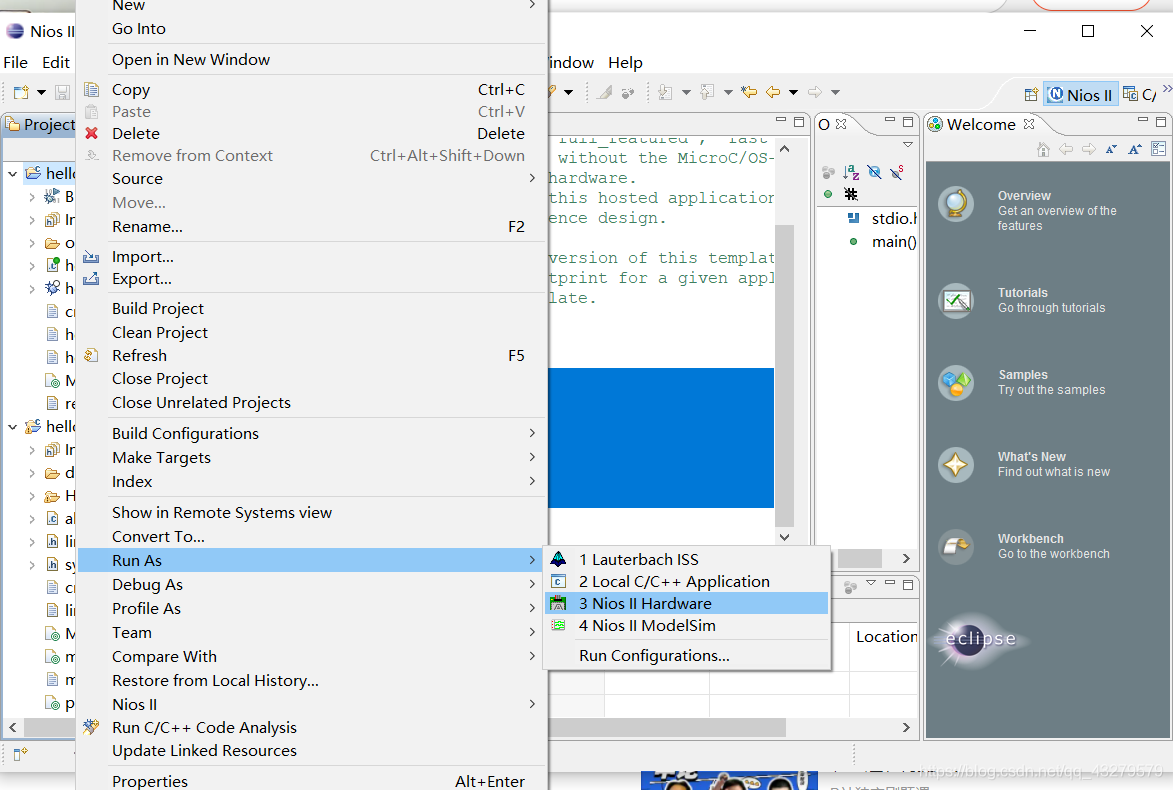Open the Outline view menu triangle

907,144
